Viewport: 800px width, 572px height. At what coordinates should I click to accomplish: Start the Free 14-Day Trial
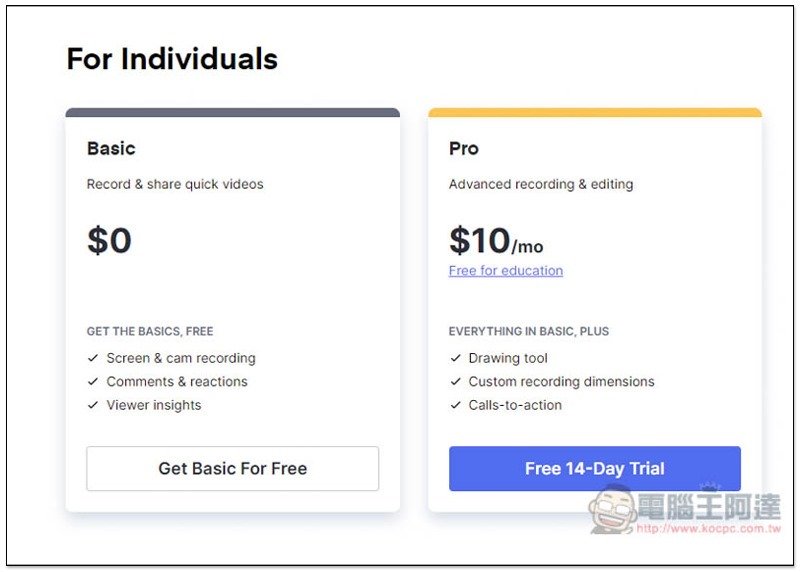(x=594, y=469)
